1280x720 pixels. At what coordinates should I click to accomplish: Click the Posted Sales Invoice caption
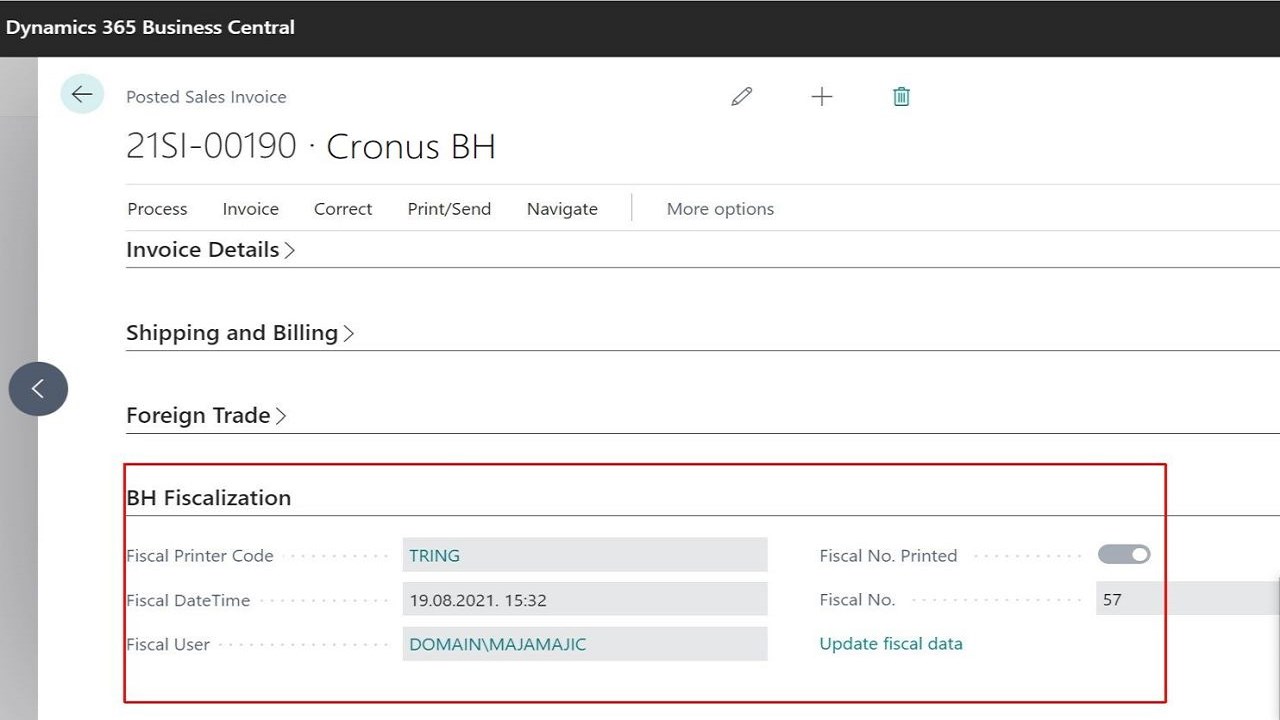206,97
